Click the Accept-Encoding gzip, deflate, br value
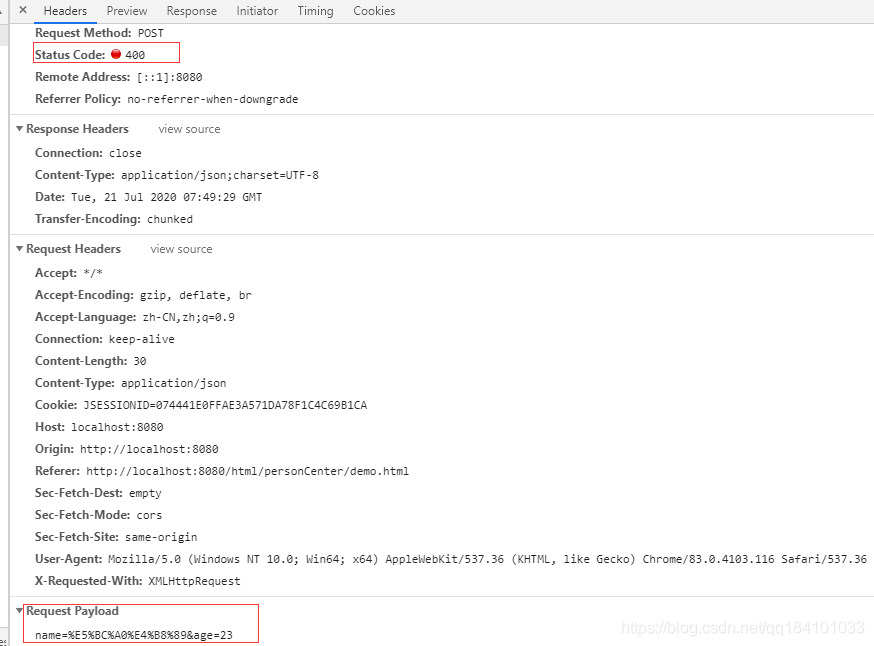 click(x=196, y=295)
